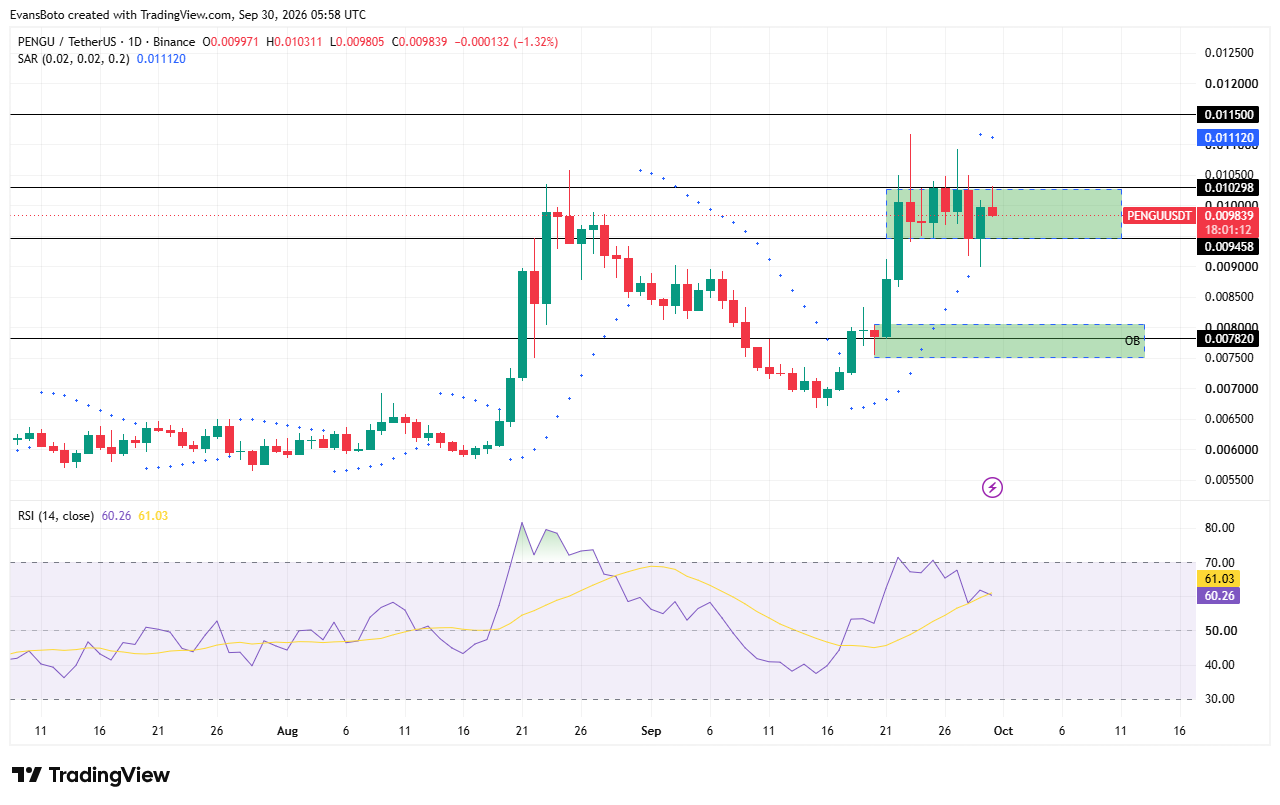This screenshot has width=1280, height=805.
Task: Select the 0.009458 support level label
Action: pos(1227,246)
